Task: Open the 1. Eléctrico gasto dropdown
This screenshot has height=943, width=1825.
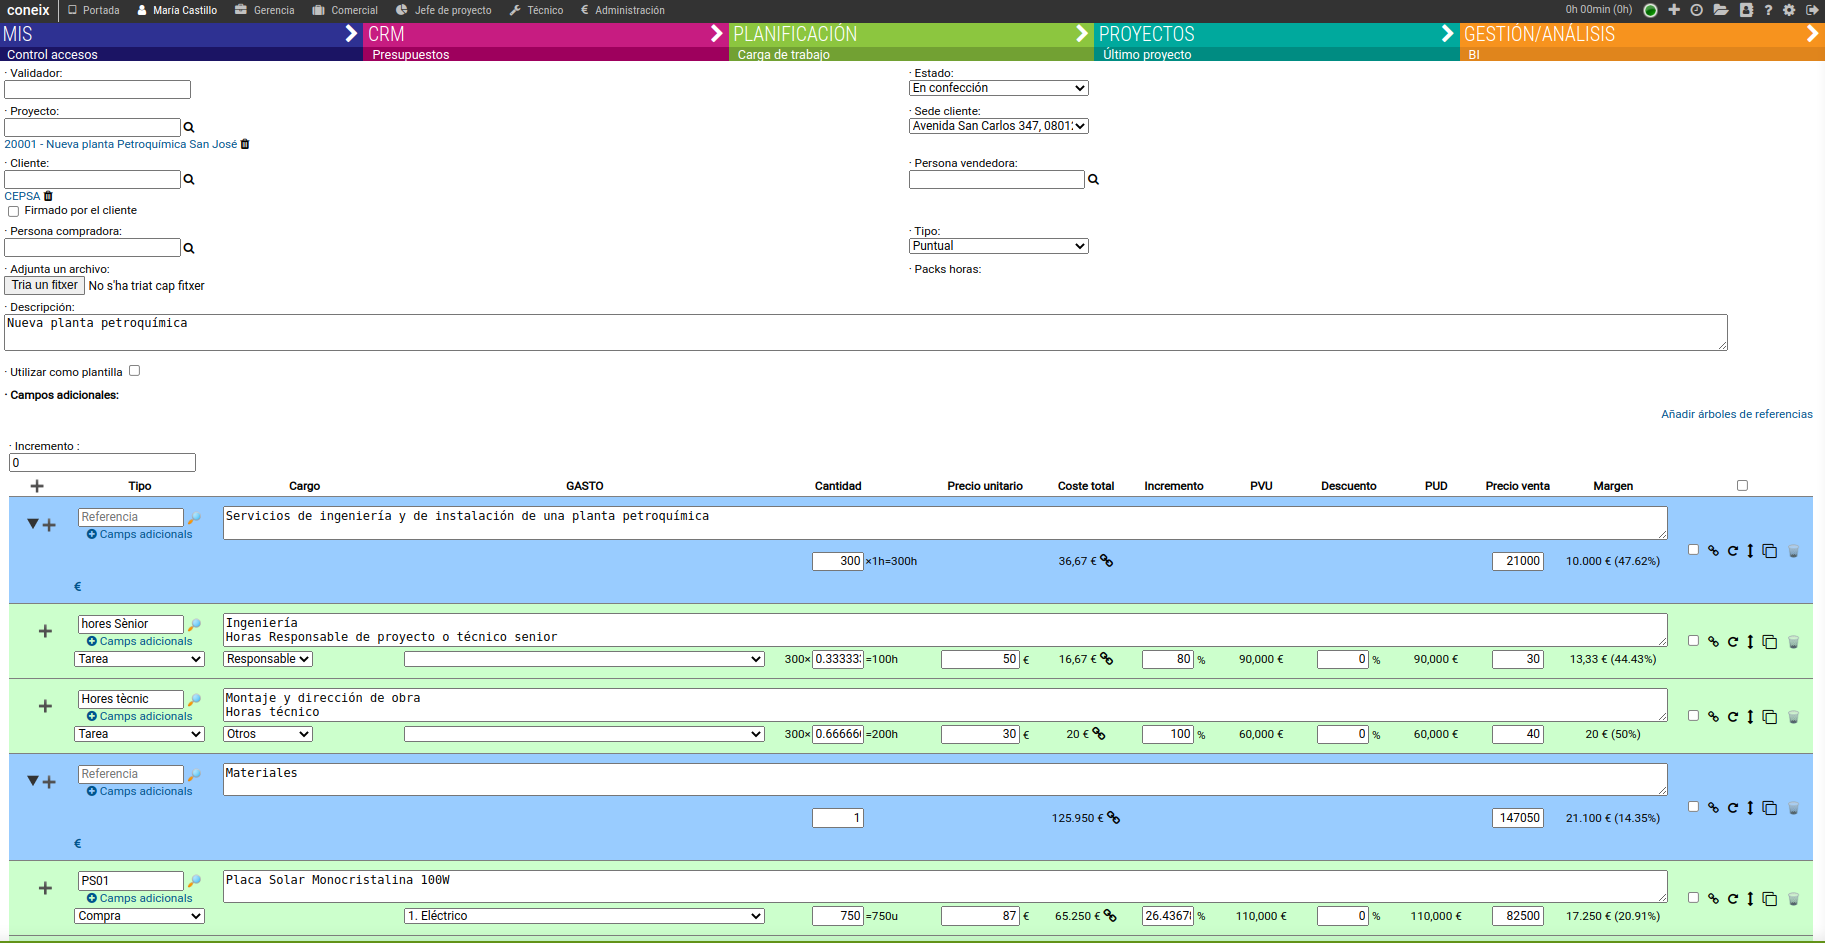Action: tap(584, 916)
